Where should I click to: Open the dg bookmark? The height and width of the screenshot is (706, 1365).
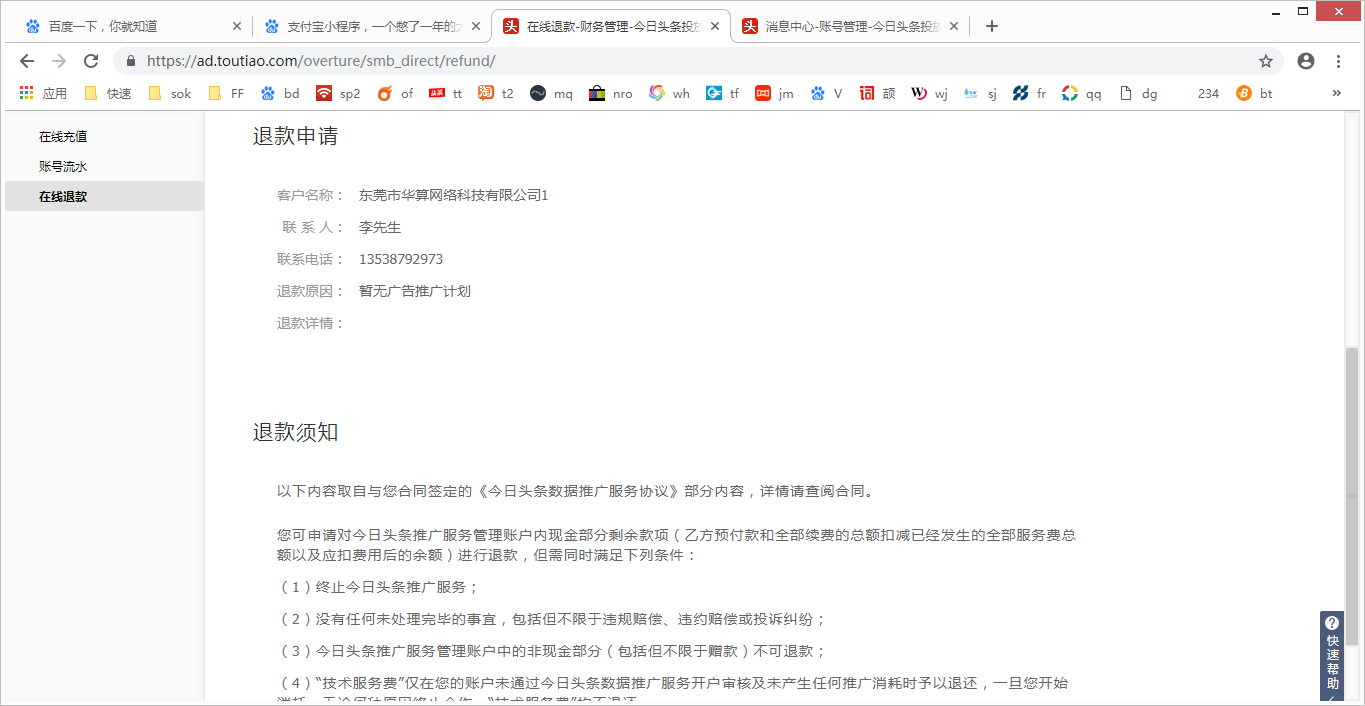[x=1138, y=93]
